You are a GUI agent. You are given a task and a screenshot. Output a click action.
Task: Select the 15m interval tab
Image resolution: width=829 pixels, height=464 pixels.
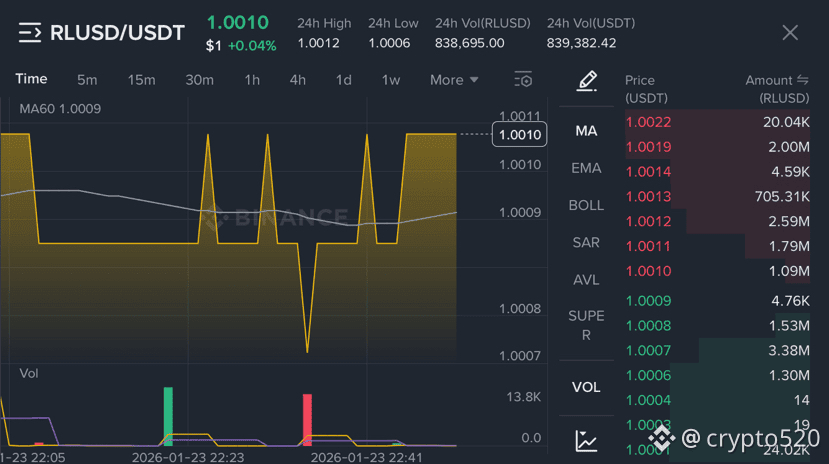[x=141, y=80]
